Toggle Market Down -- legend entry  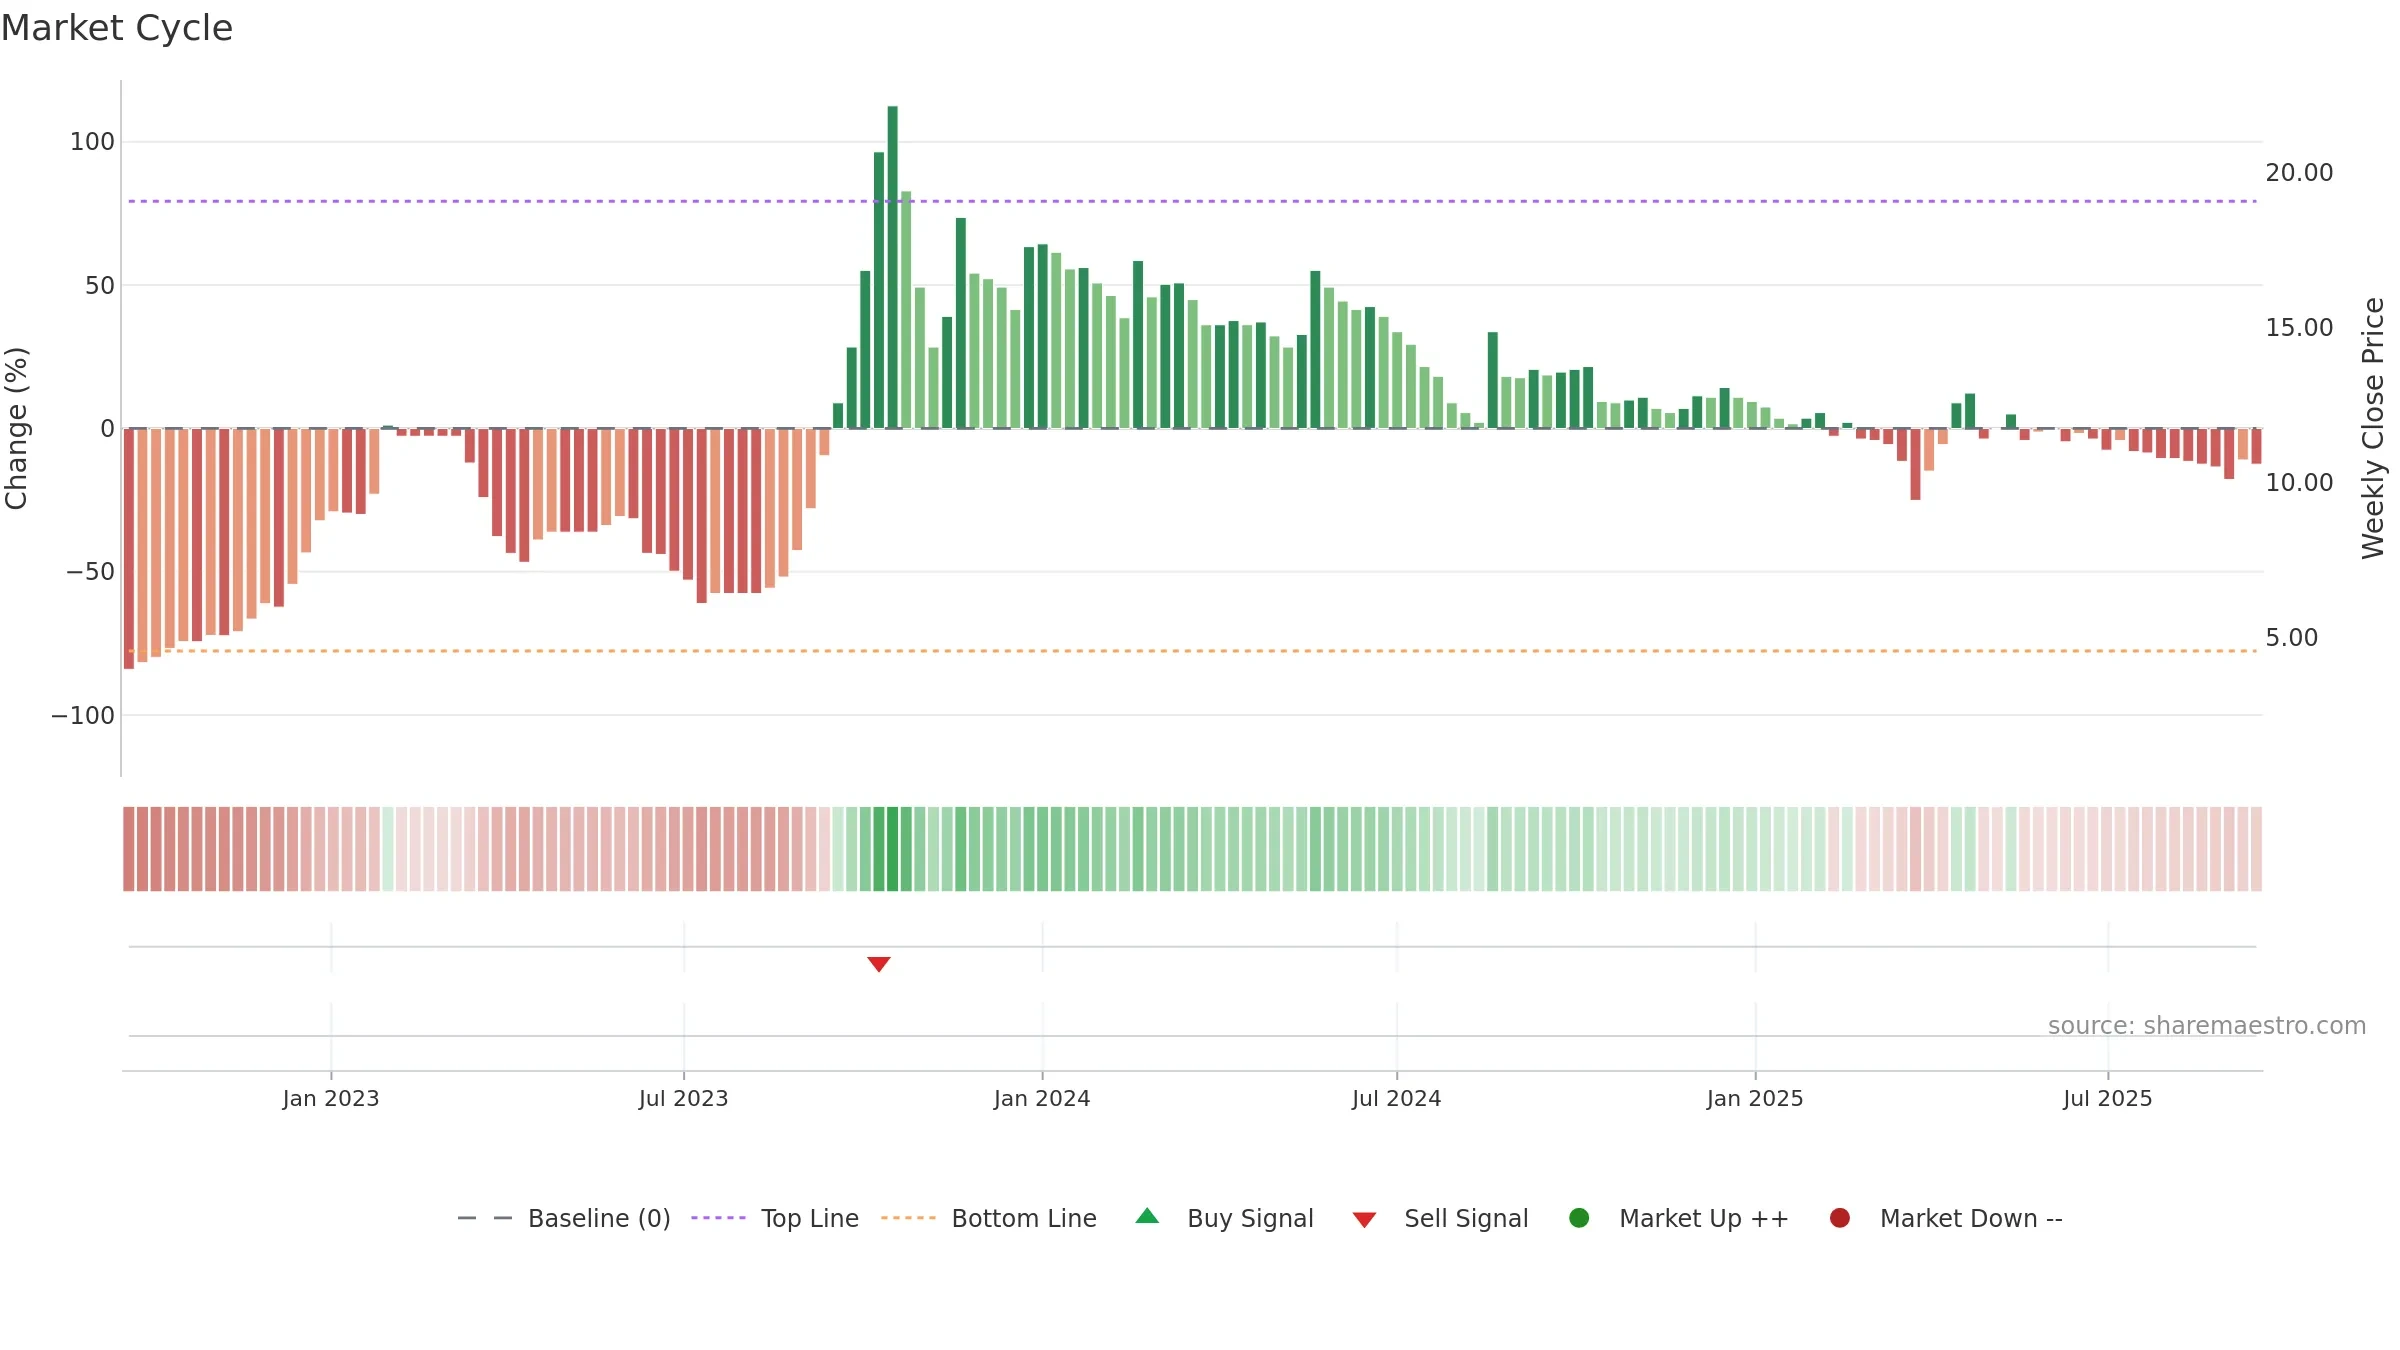tap(1946, 1218)
